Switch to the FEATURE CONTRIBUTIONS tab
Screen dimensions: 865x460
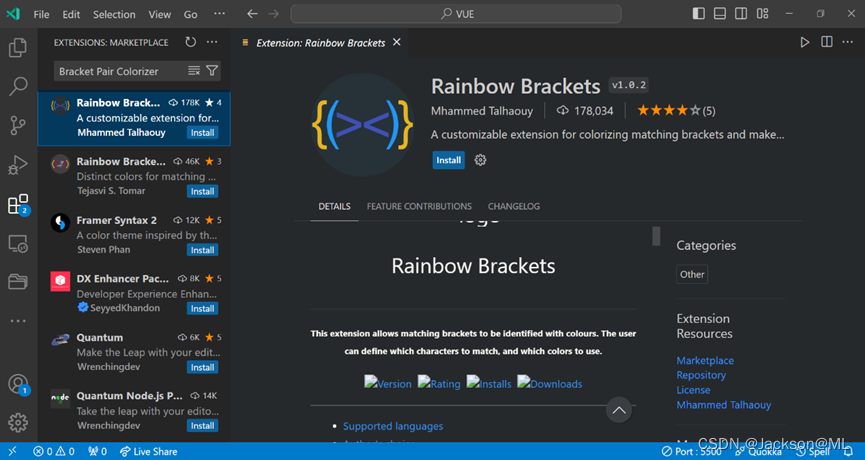click(x=419, y=206)
